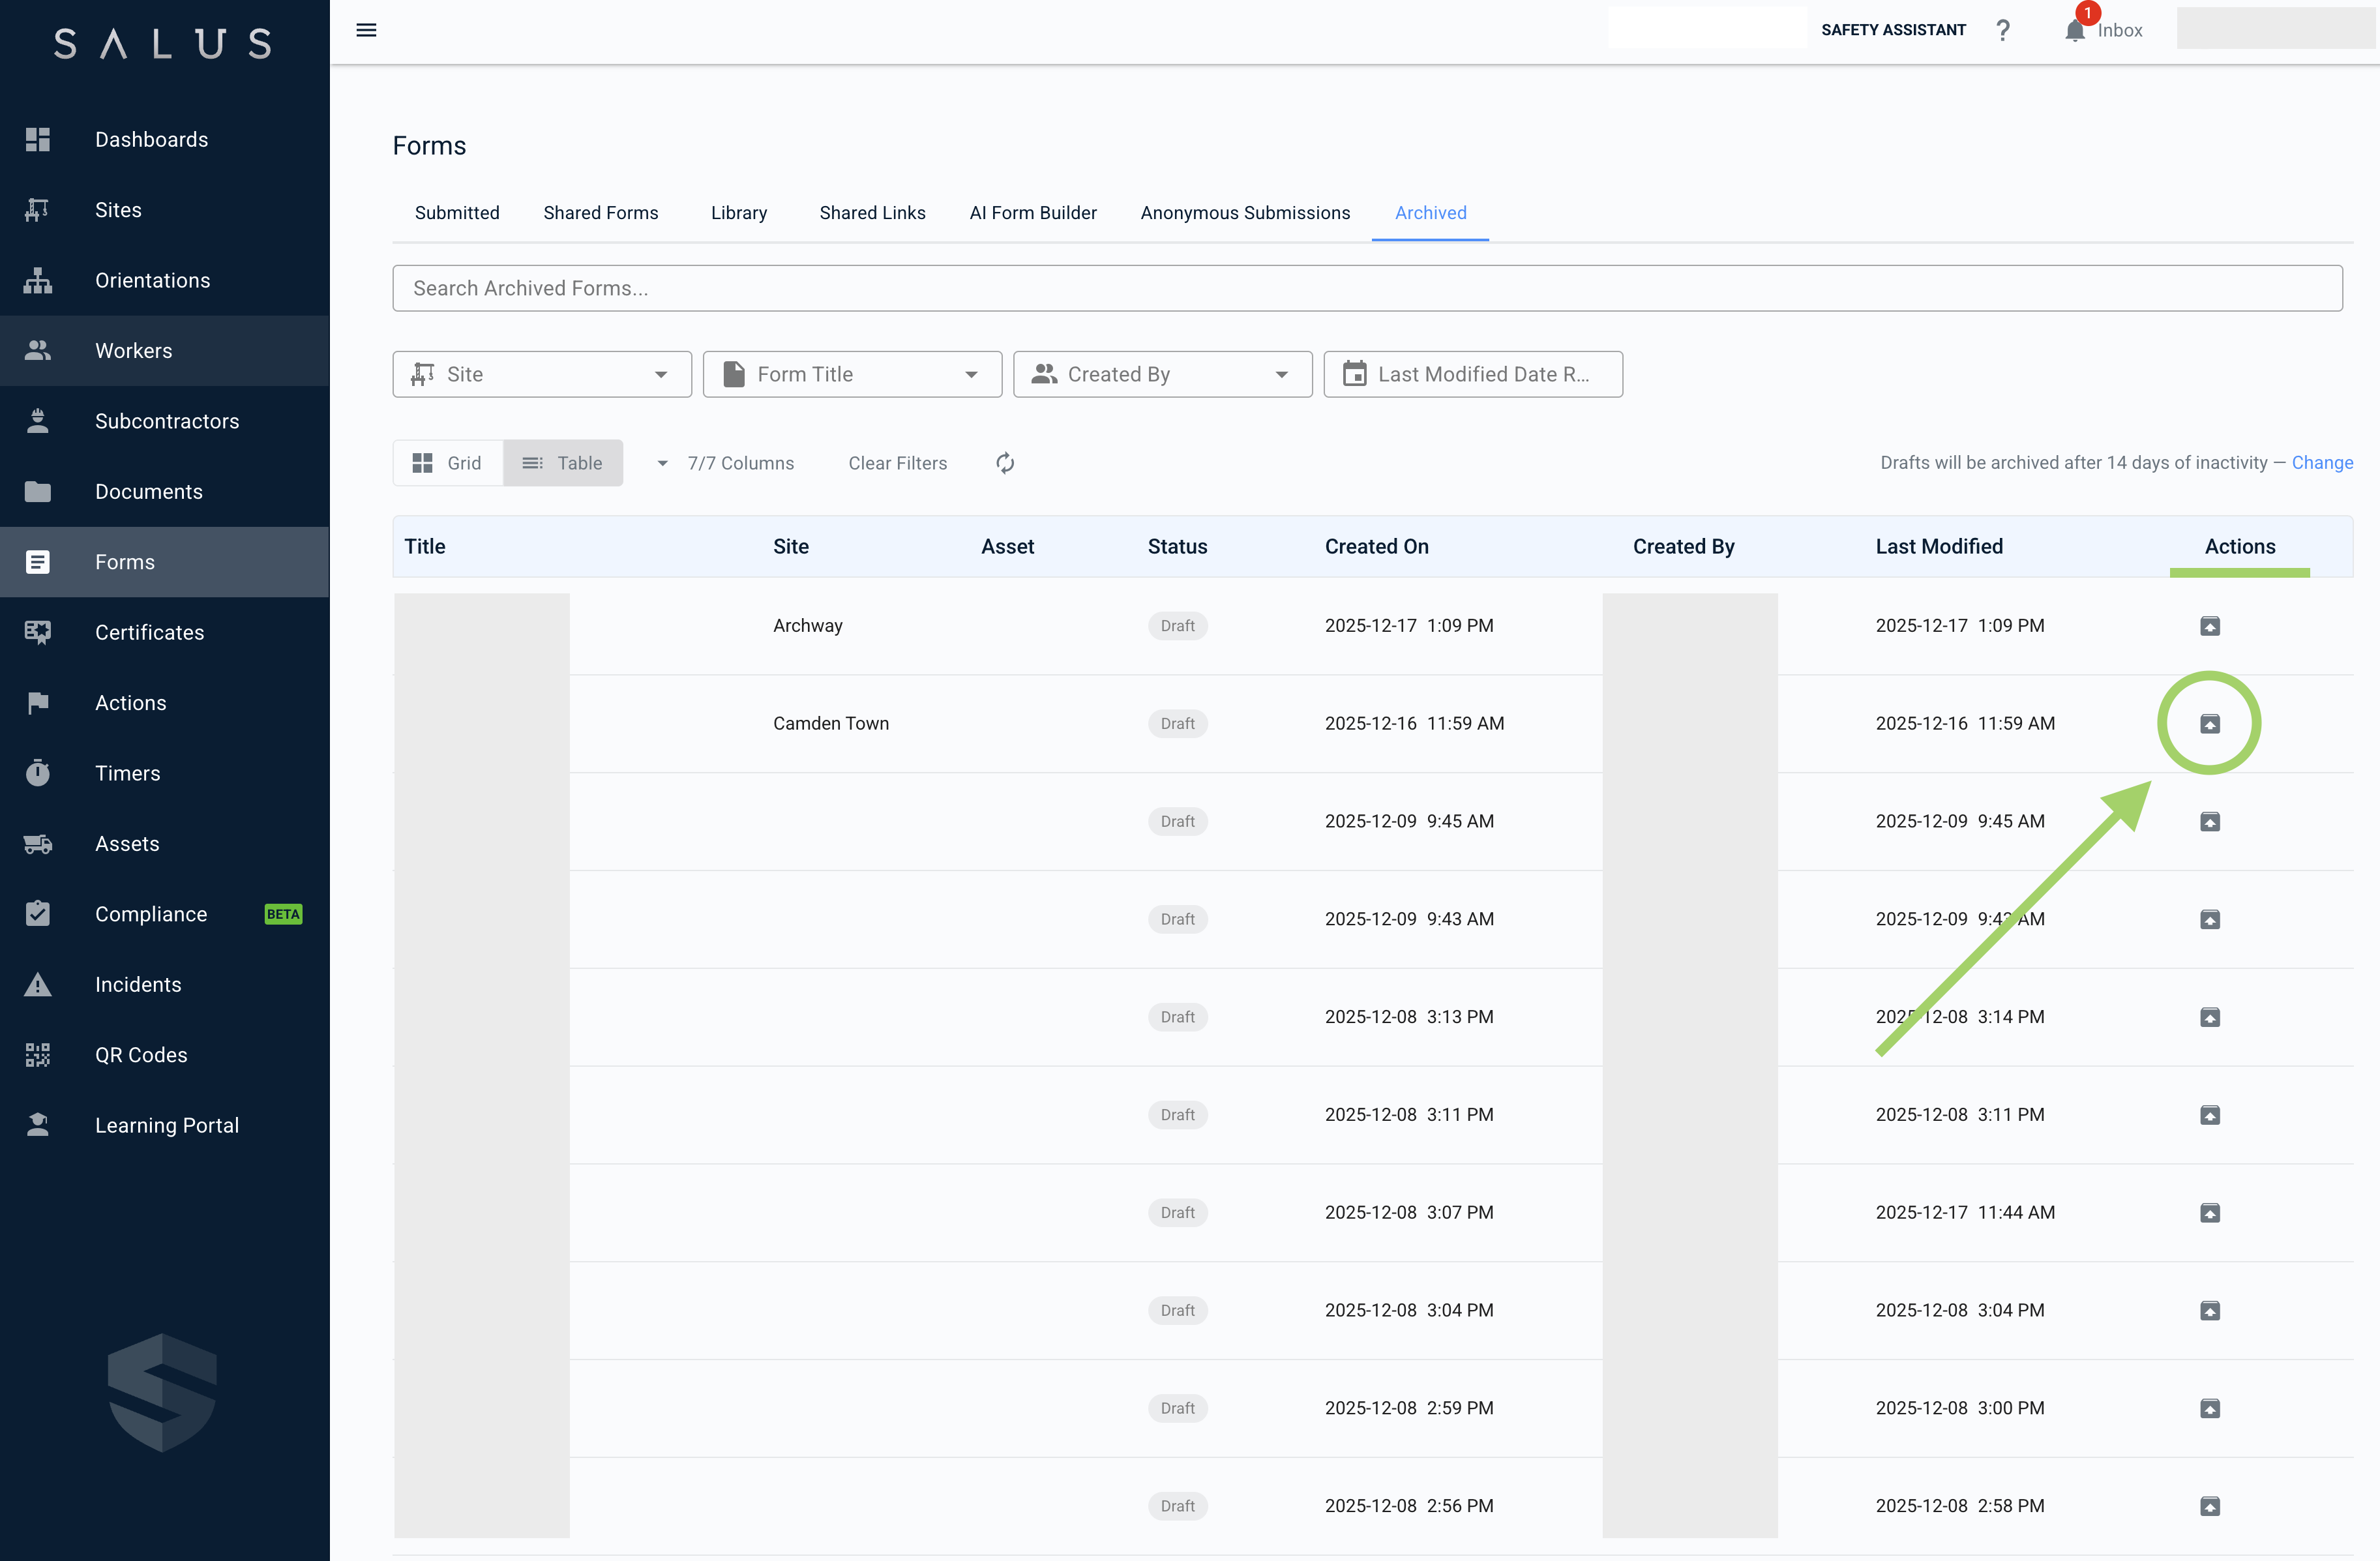The image size is (2380, 1561).
Task: Expand the Site filter dropdown
Action: [542, 374]
